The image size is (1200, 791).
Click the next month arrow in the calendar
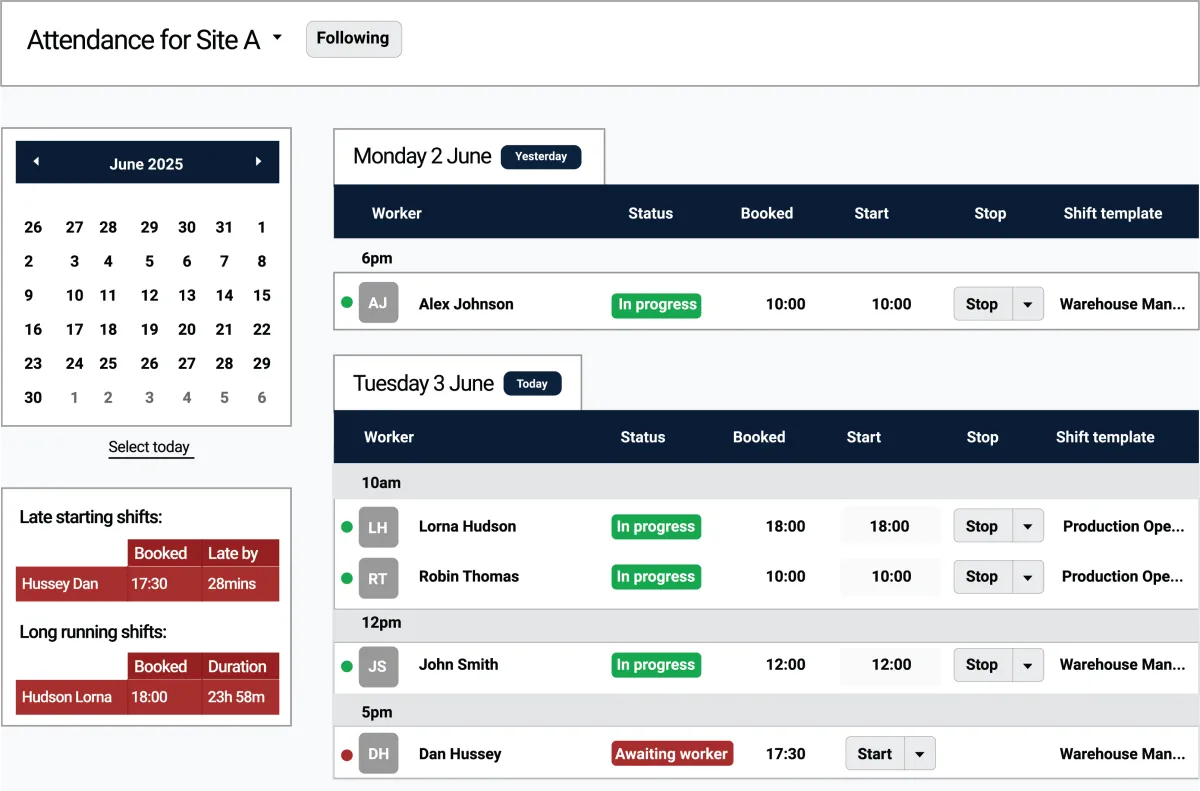259,162
